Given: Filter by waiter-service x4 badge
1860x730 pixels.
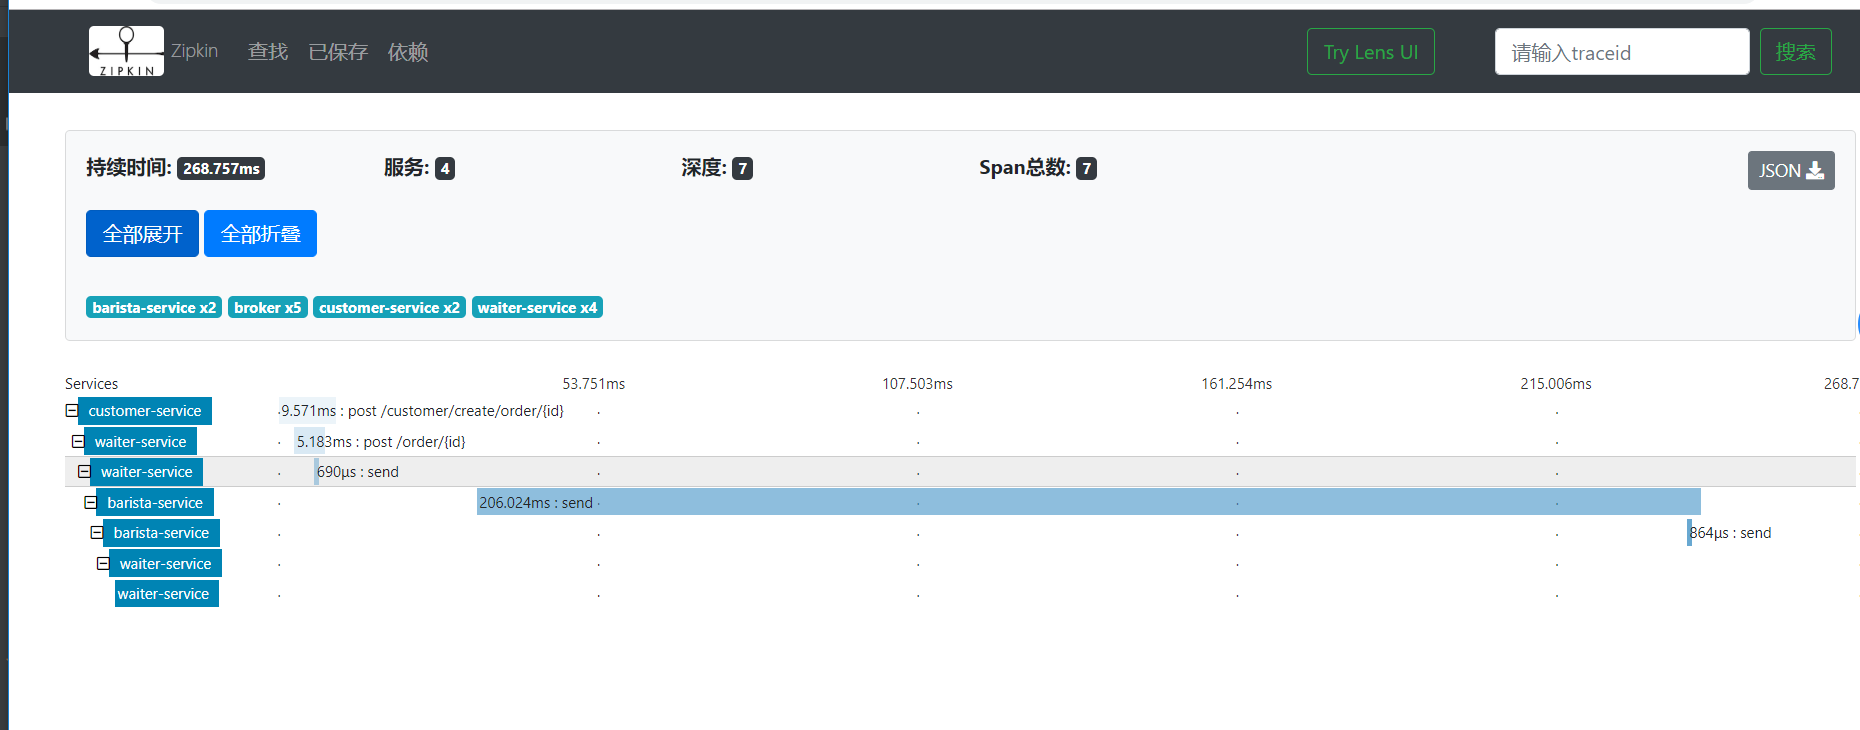Looking at the screenshot, I should [537, 307].
